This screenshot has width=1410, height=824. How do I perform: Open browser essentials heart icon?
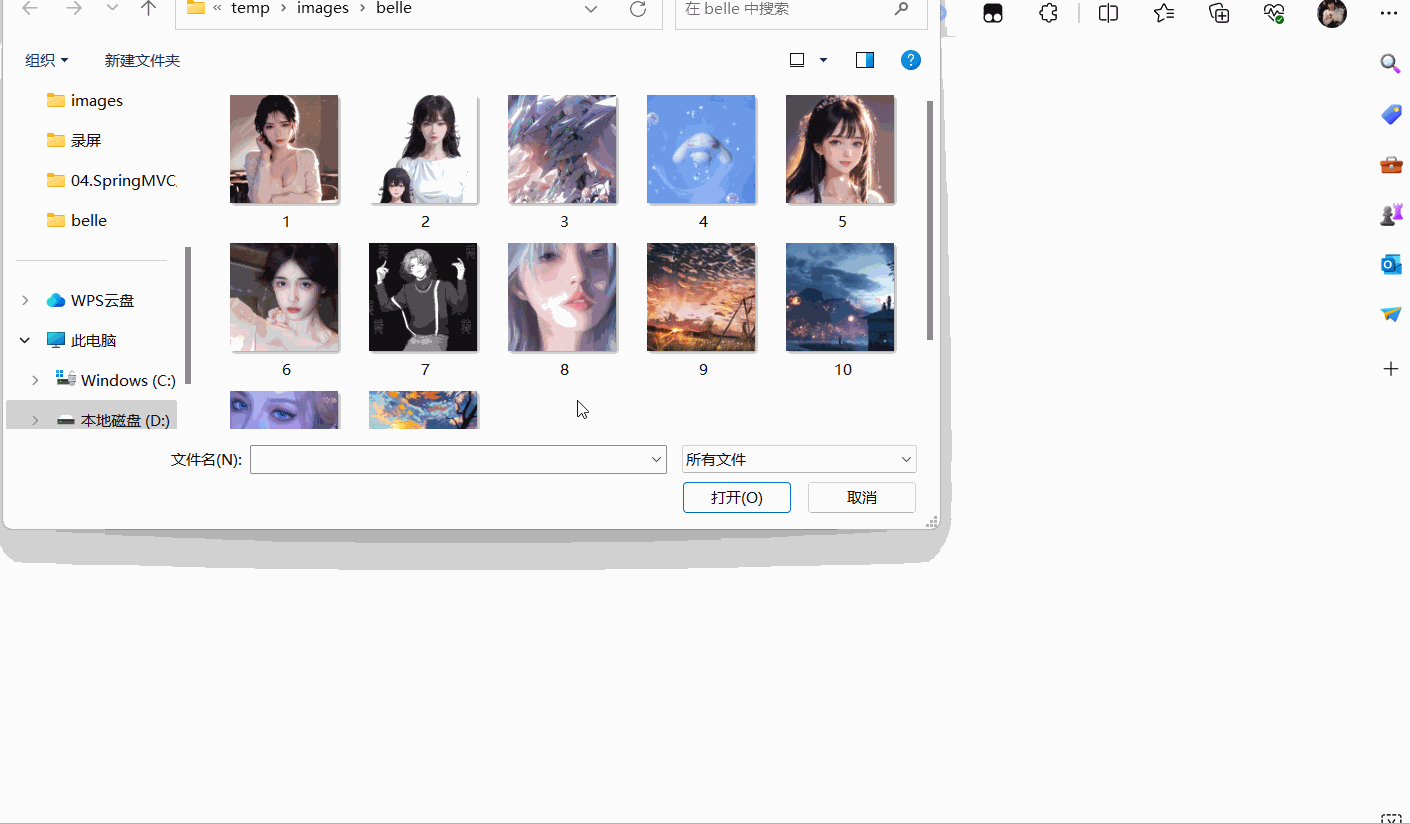[x=1274, y=13]
